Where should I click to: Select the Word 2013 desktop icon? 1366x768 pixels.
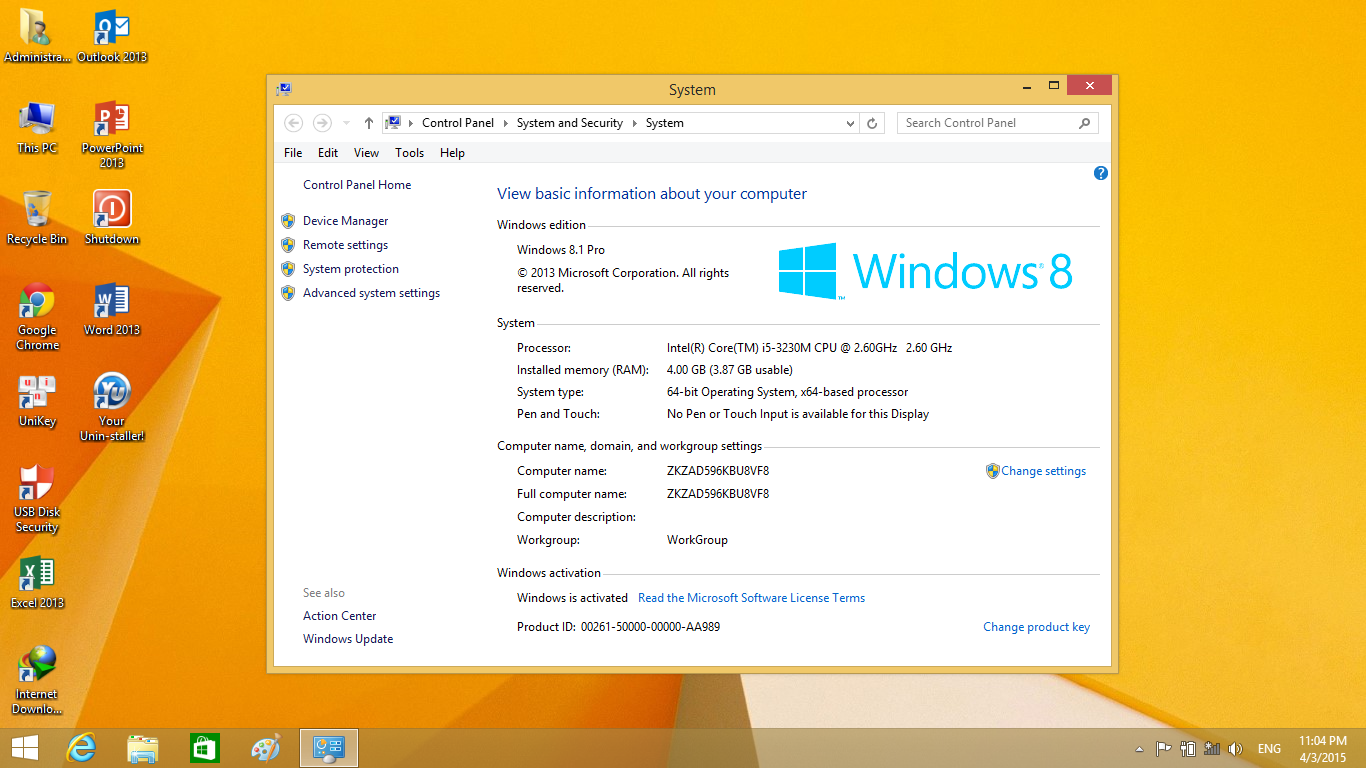[x=112, y=309]
